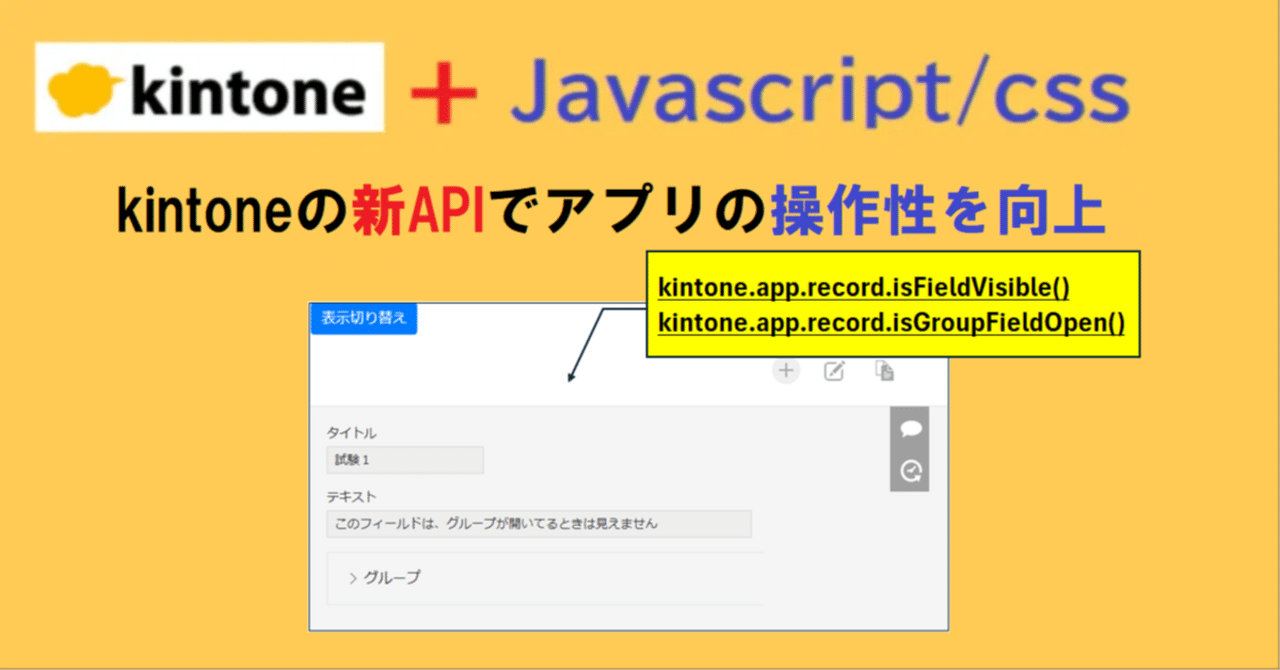Click kintone.app.record.isFieldVisible() text
The image size is (1280, 670).
click(x=865, y=288)
